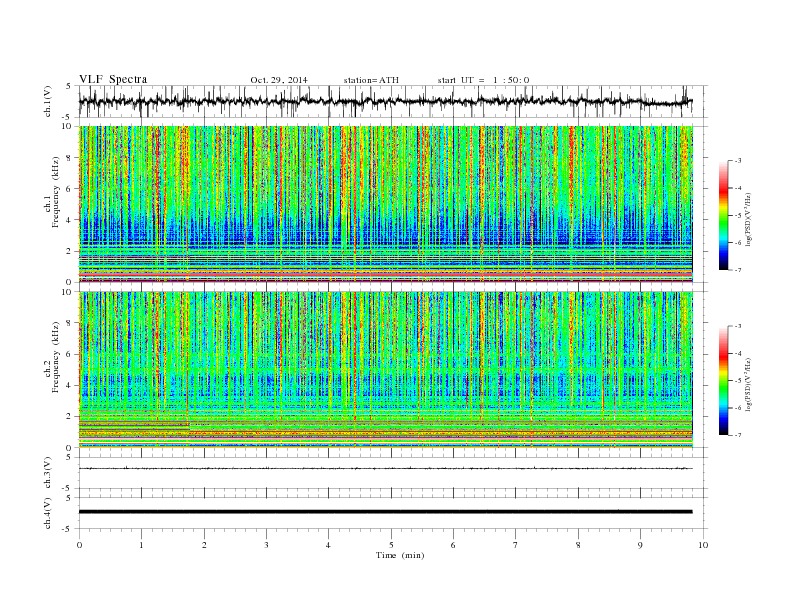Click the 'start UT = 1:50:0' label
This screenshot has width=792, height=612.
(x=483, y=80)
